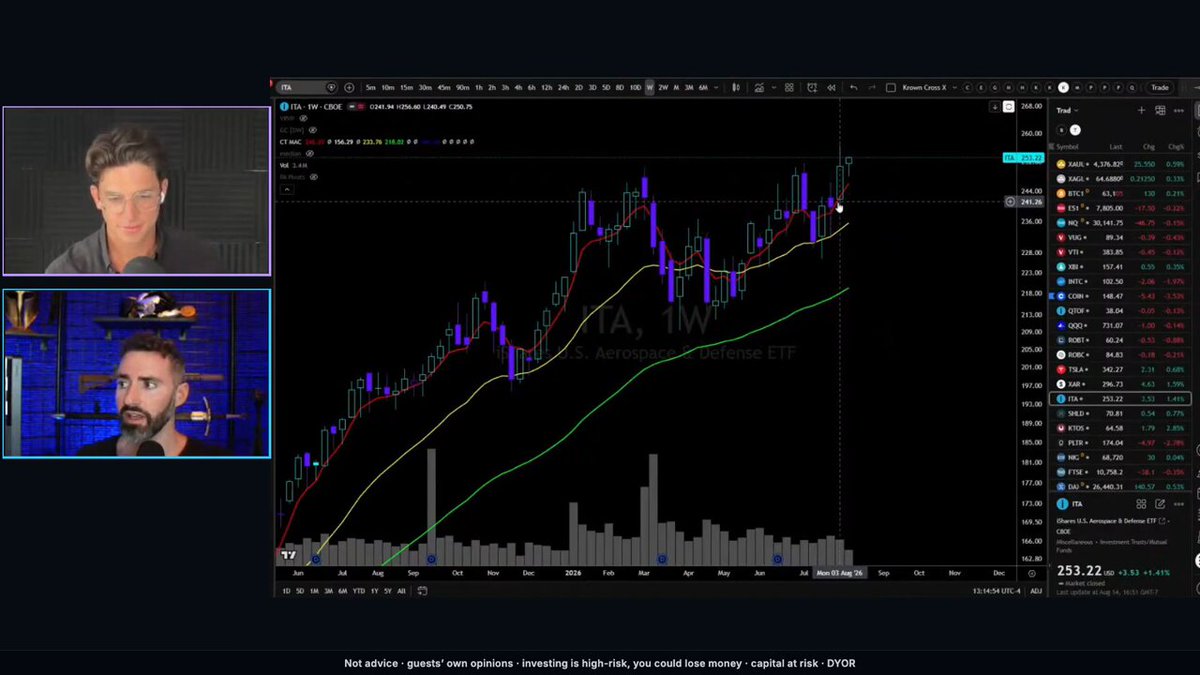1200x675 pixels.
Task: Add symbol to watchlist plus icon
Action: (1142, 110)
